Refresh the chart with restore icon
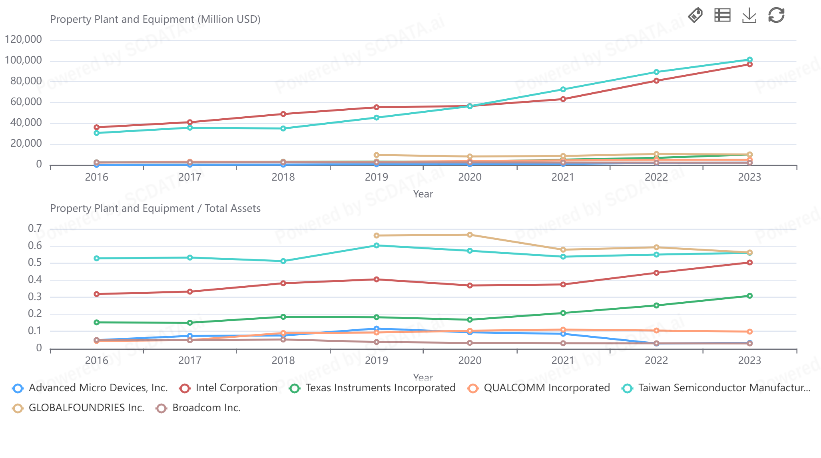This screenshot has height=458, width=821. pos(776,14)
